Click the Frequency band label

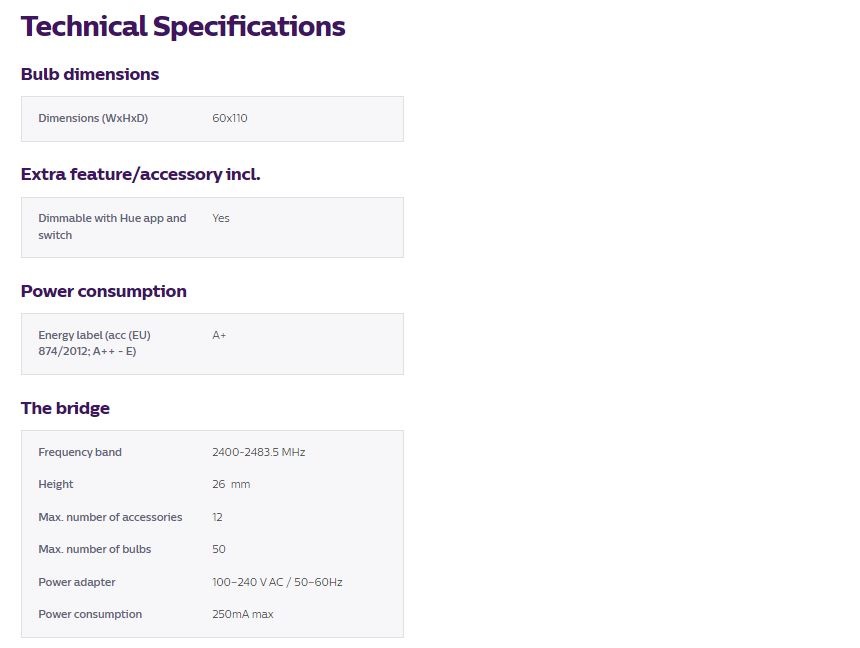(x=80, y=452)
